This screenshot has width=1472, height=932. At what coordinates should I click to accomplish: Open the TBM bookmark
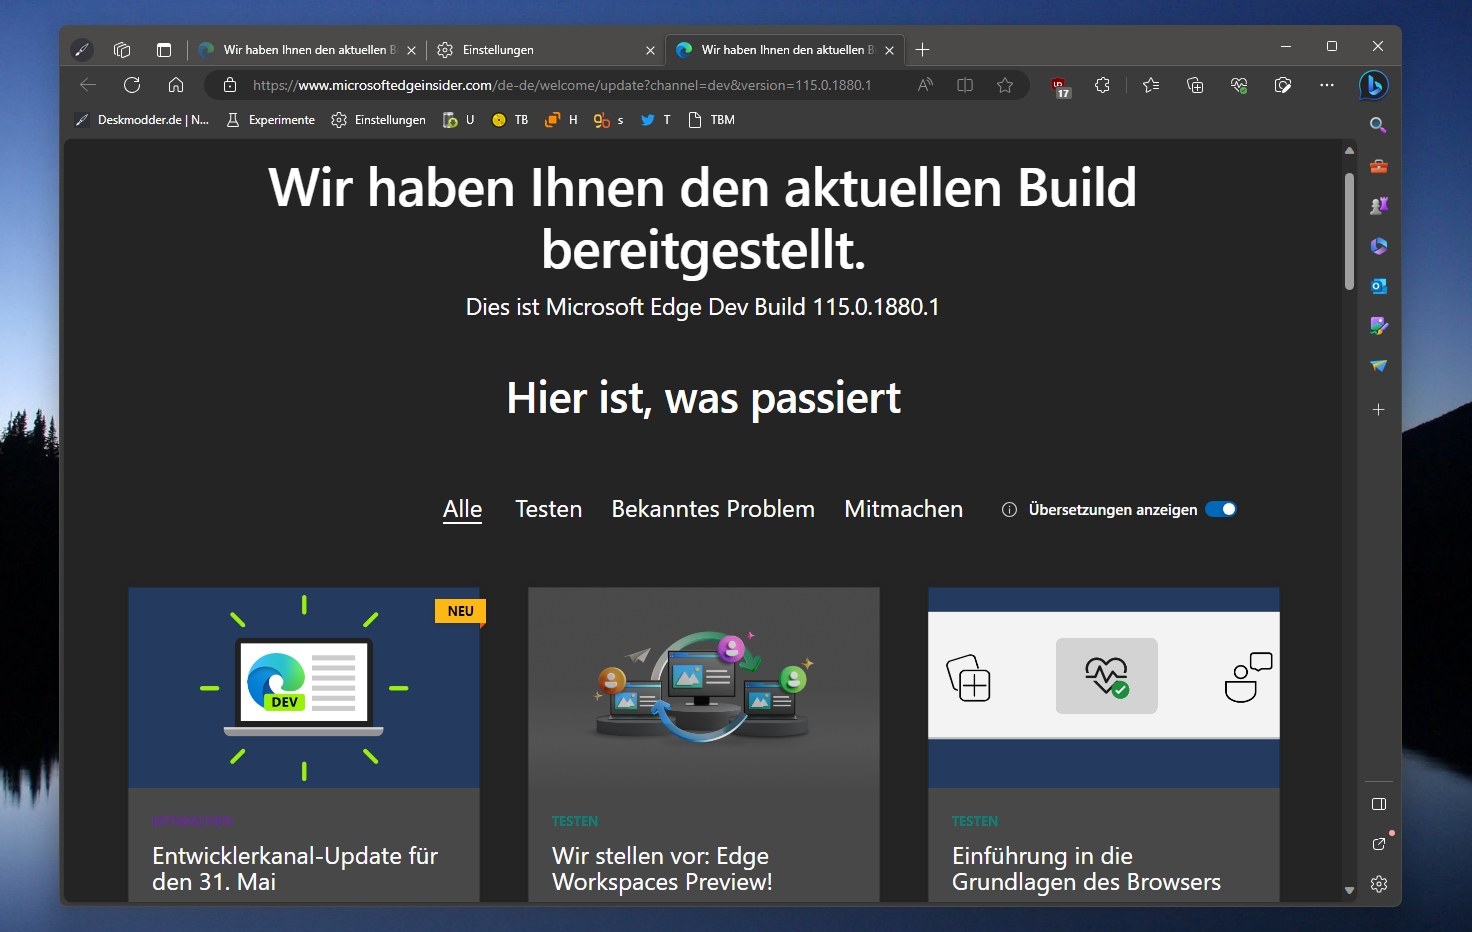(711, 120)
